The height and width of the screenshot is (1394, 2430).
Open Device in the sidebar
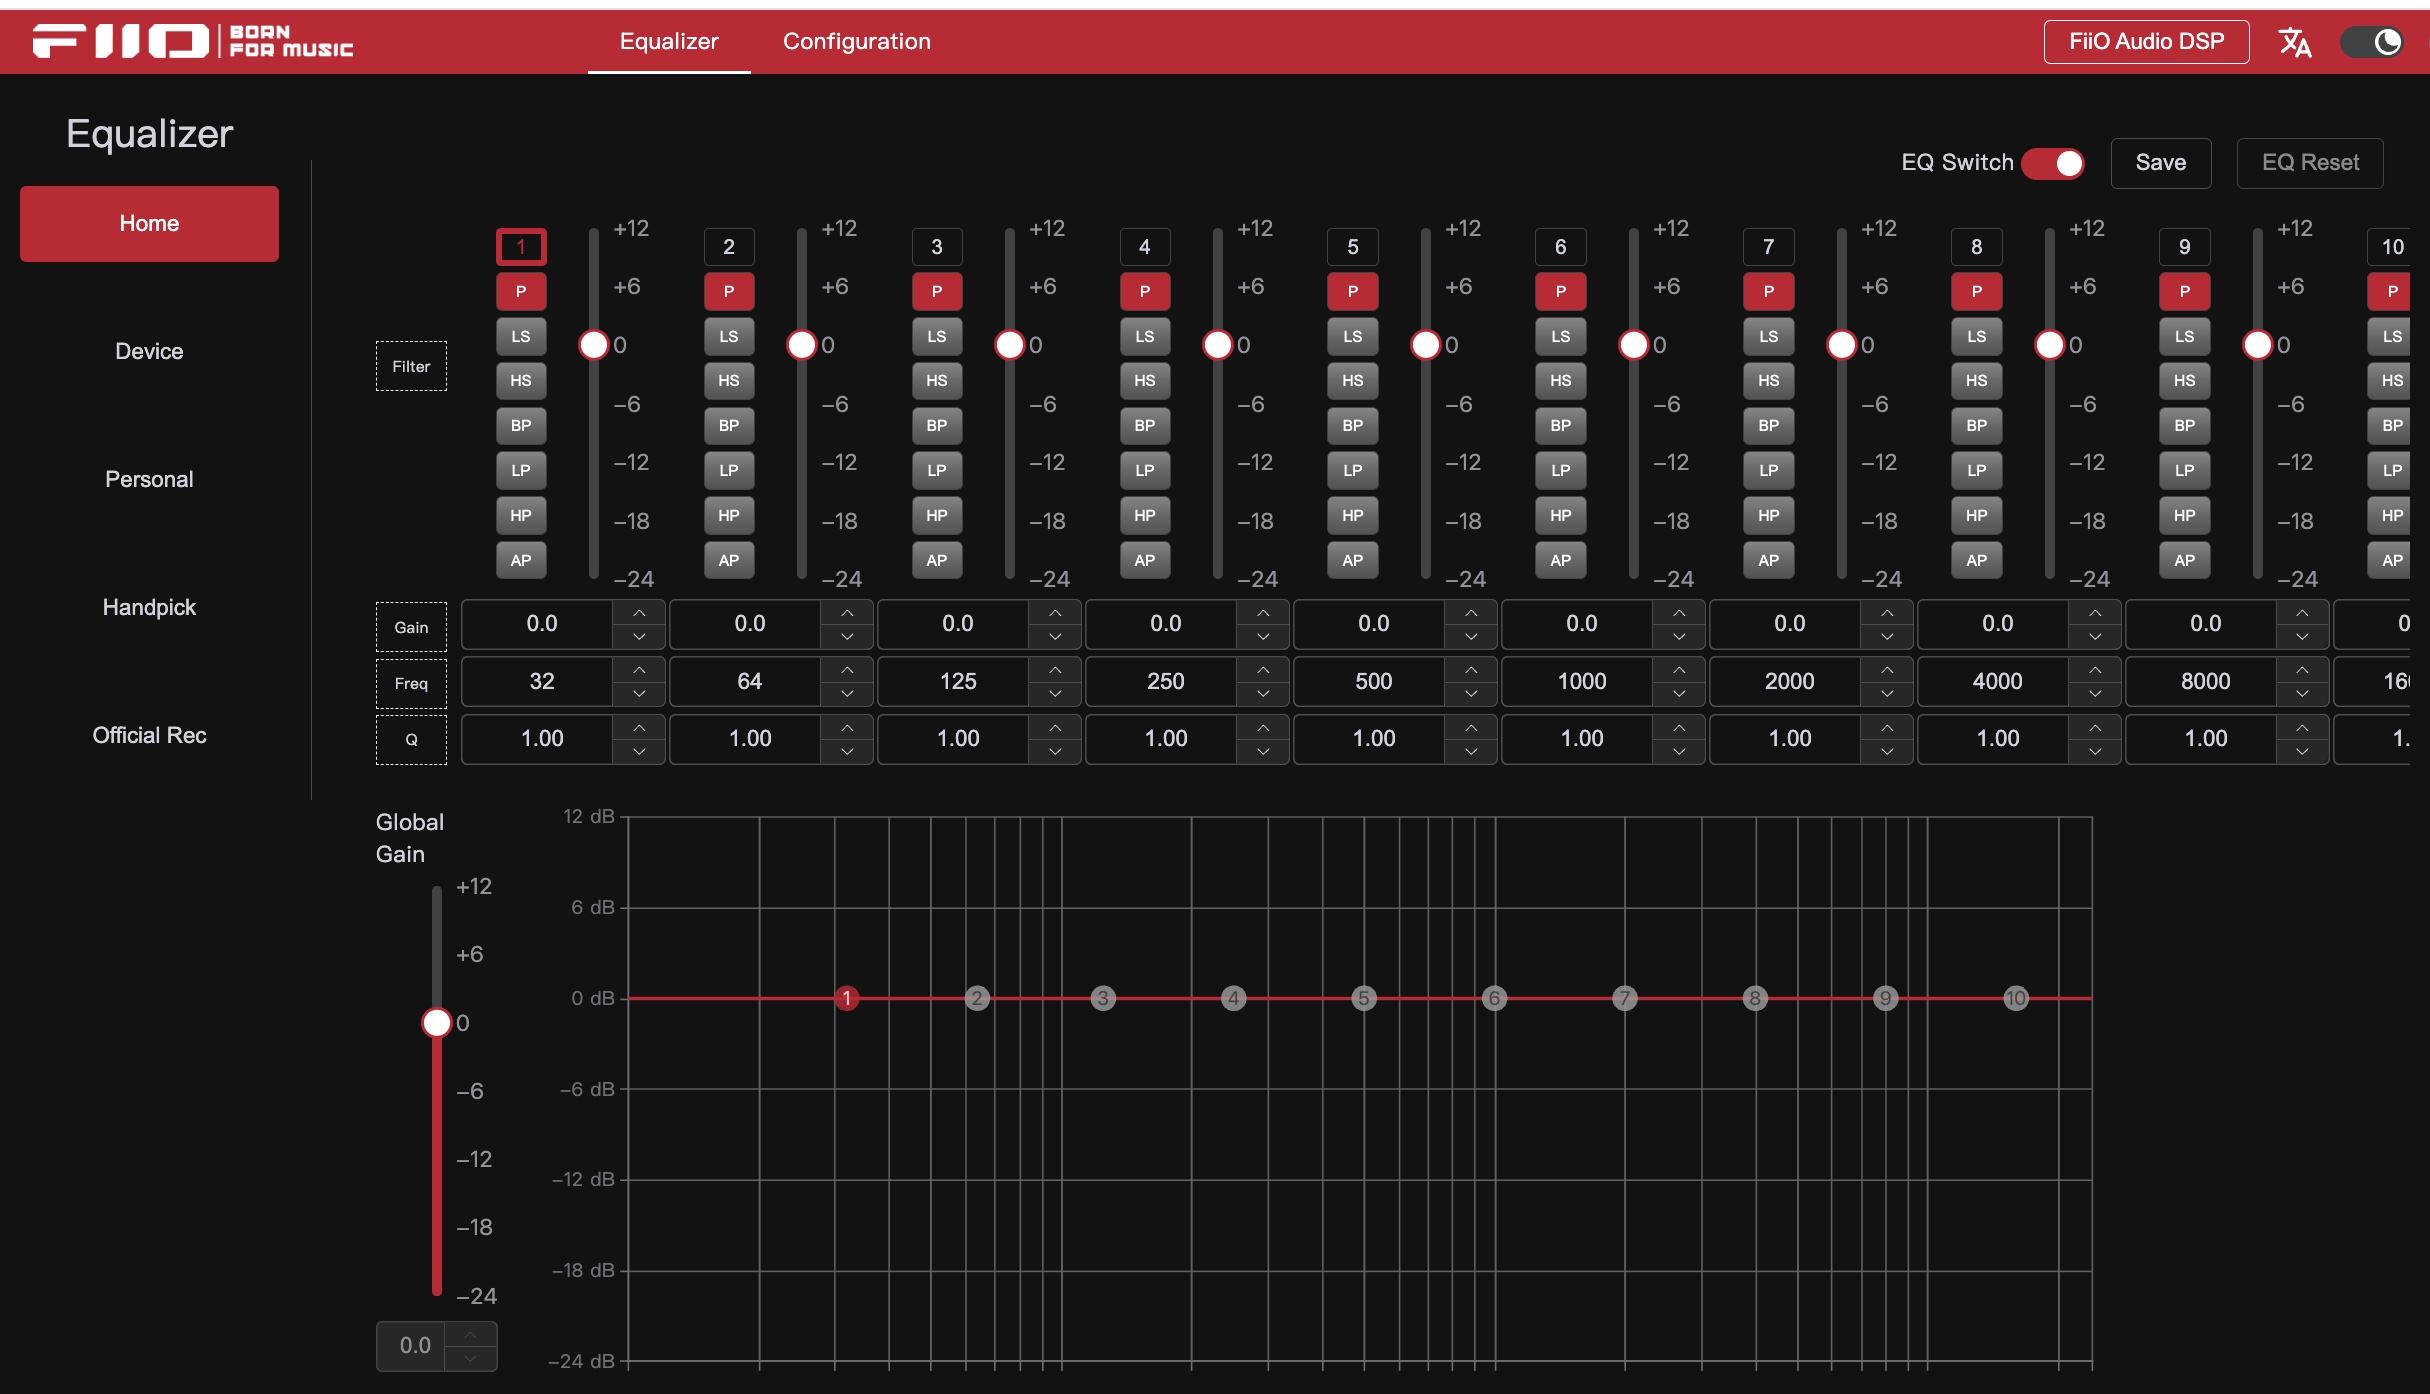(149, 352)
